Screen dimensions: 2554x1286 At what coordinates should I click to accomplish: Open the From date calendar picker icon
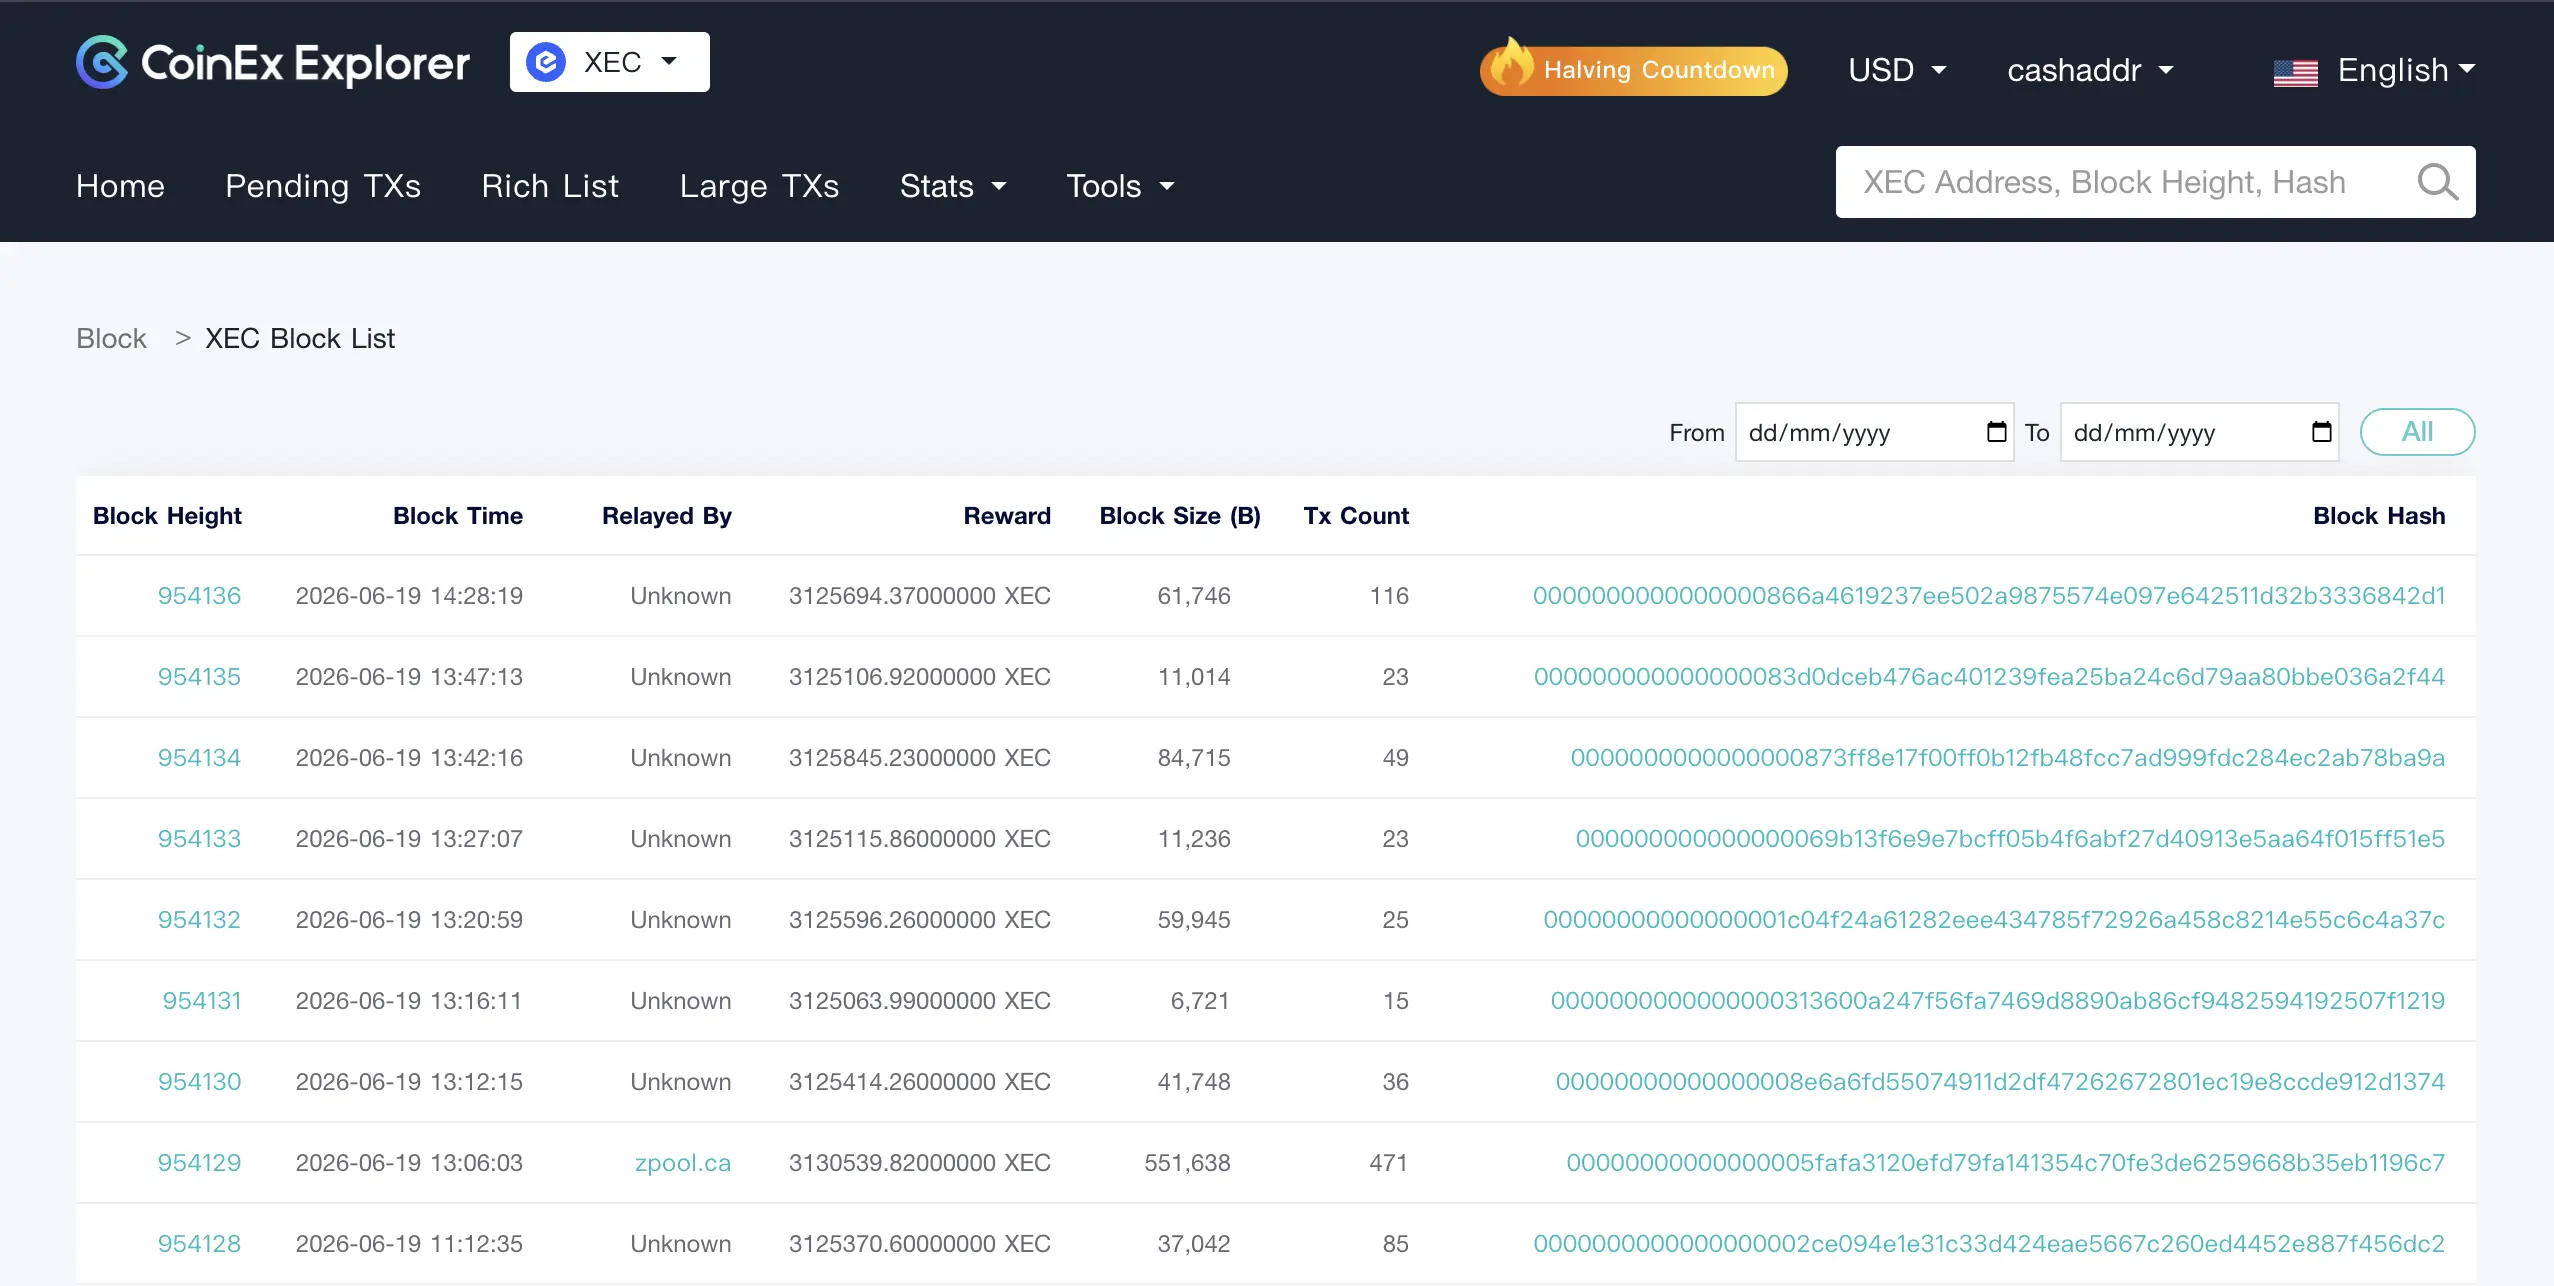[1996, 432]
